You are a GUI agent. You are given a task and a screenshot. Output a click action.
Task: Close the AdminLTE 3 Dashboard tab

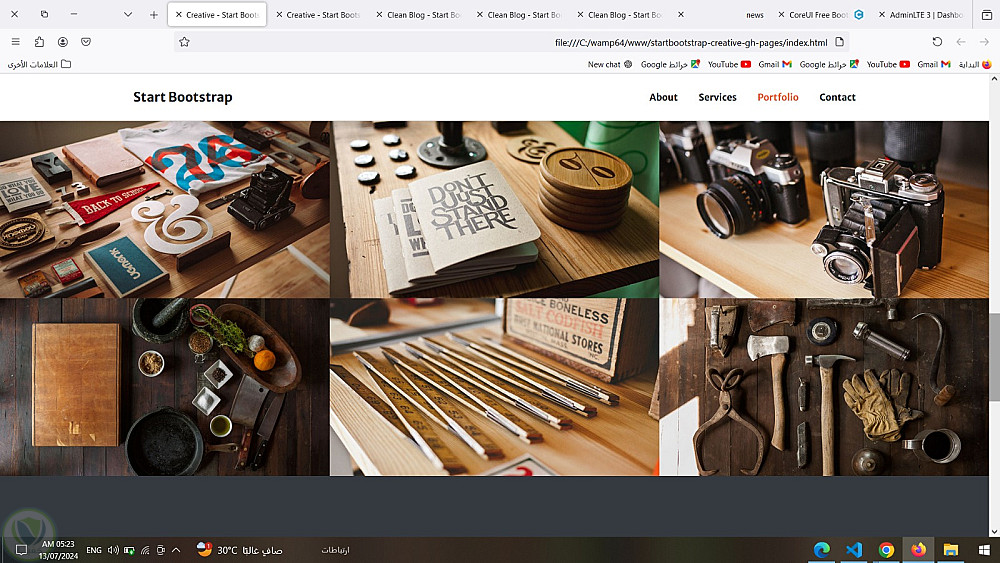click(881, 15)
